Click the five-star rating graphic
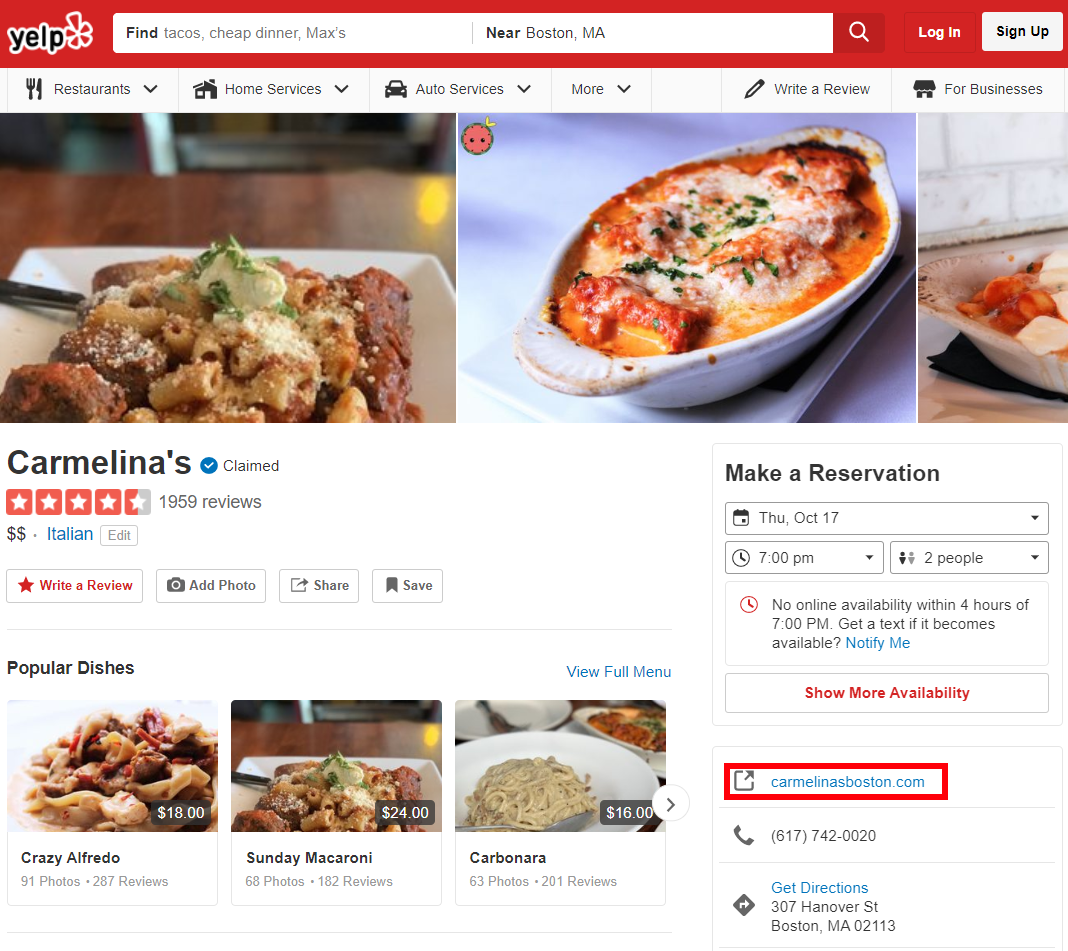The width and height of the screenshot is (1068, 951). coord(78,502)
